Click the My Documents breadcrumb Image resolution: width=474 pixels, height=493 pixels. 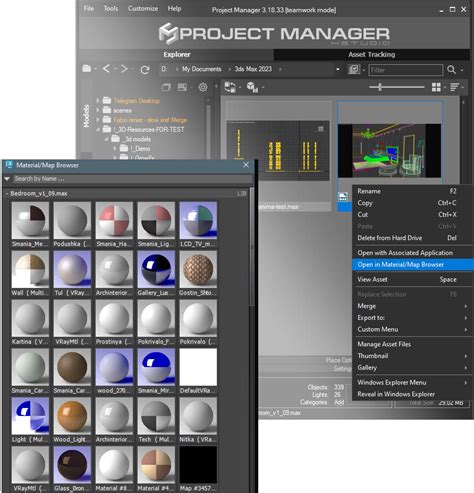coord(201,69)
